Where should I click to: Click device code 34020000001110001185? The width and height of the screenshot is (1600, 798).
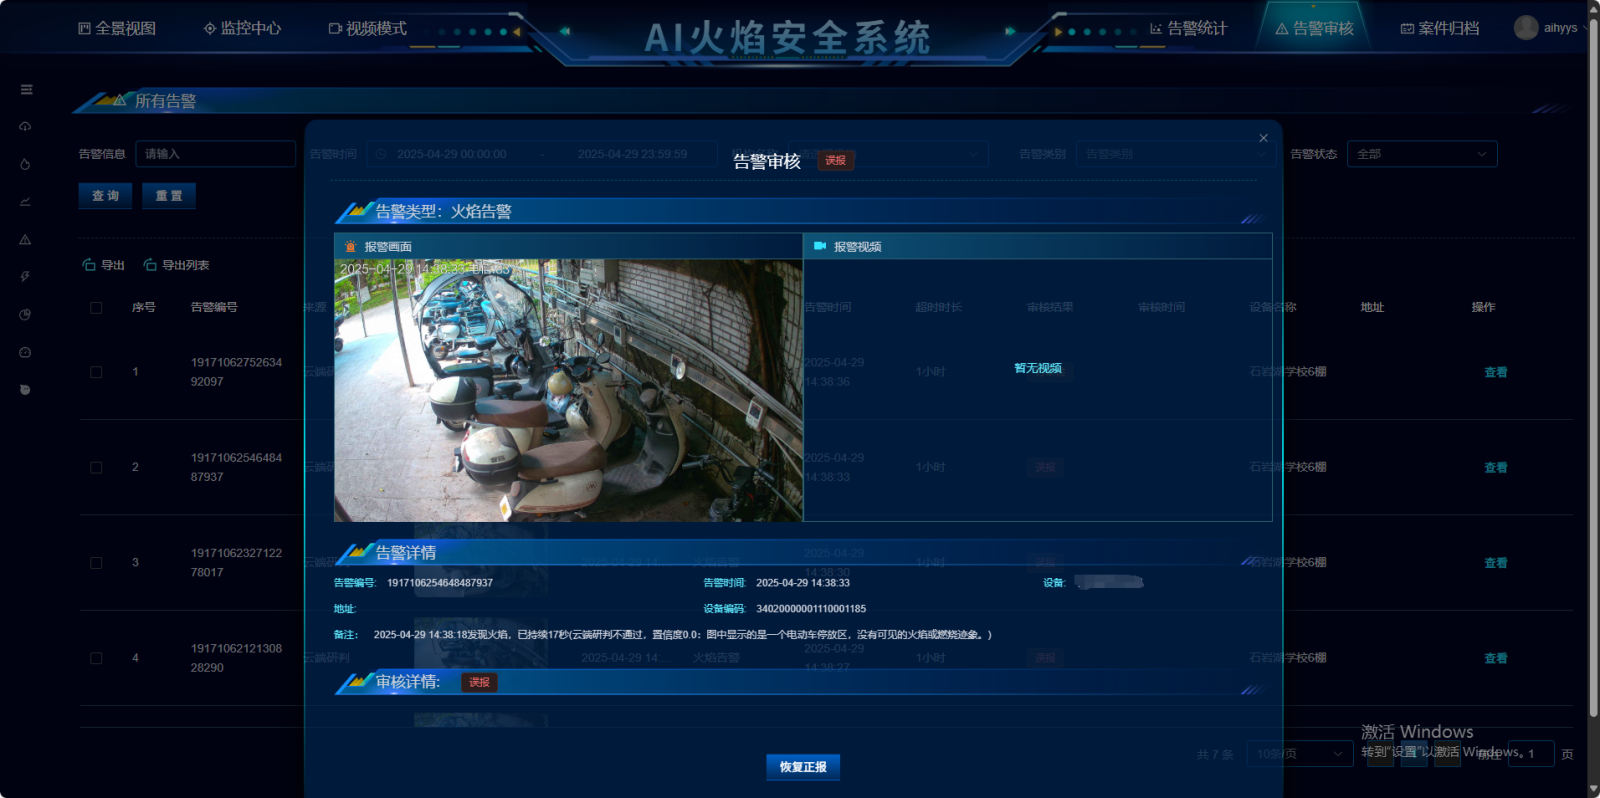pos(811,609)
